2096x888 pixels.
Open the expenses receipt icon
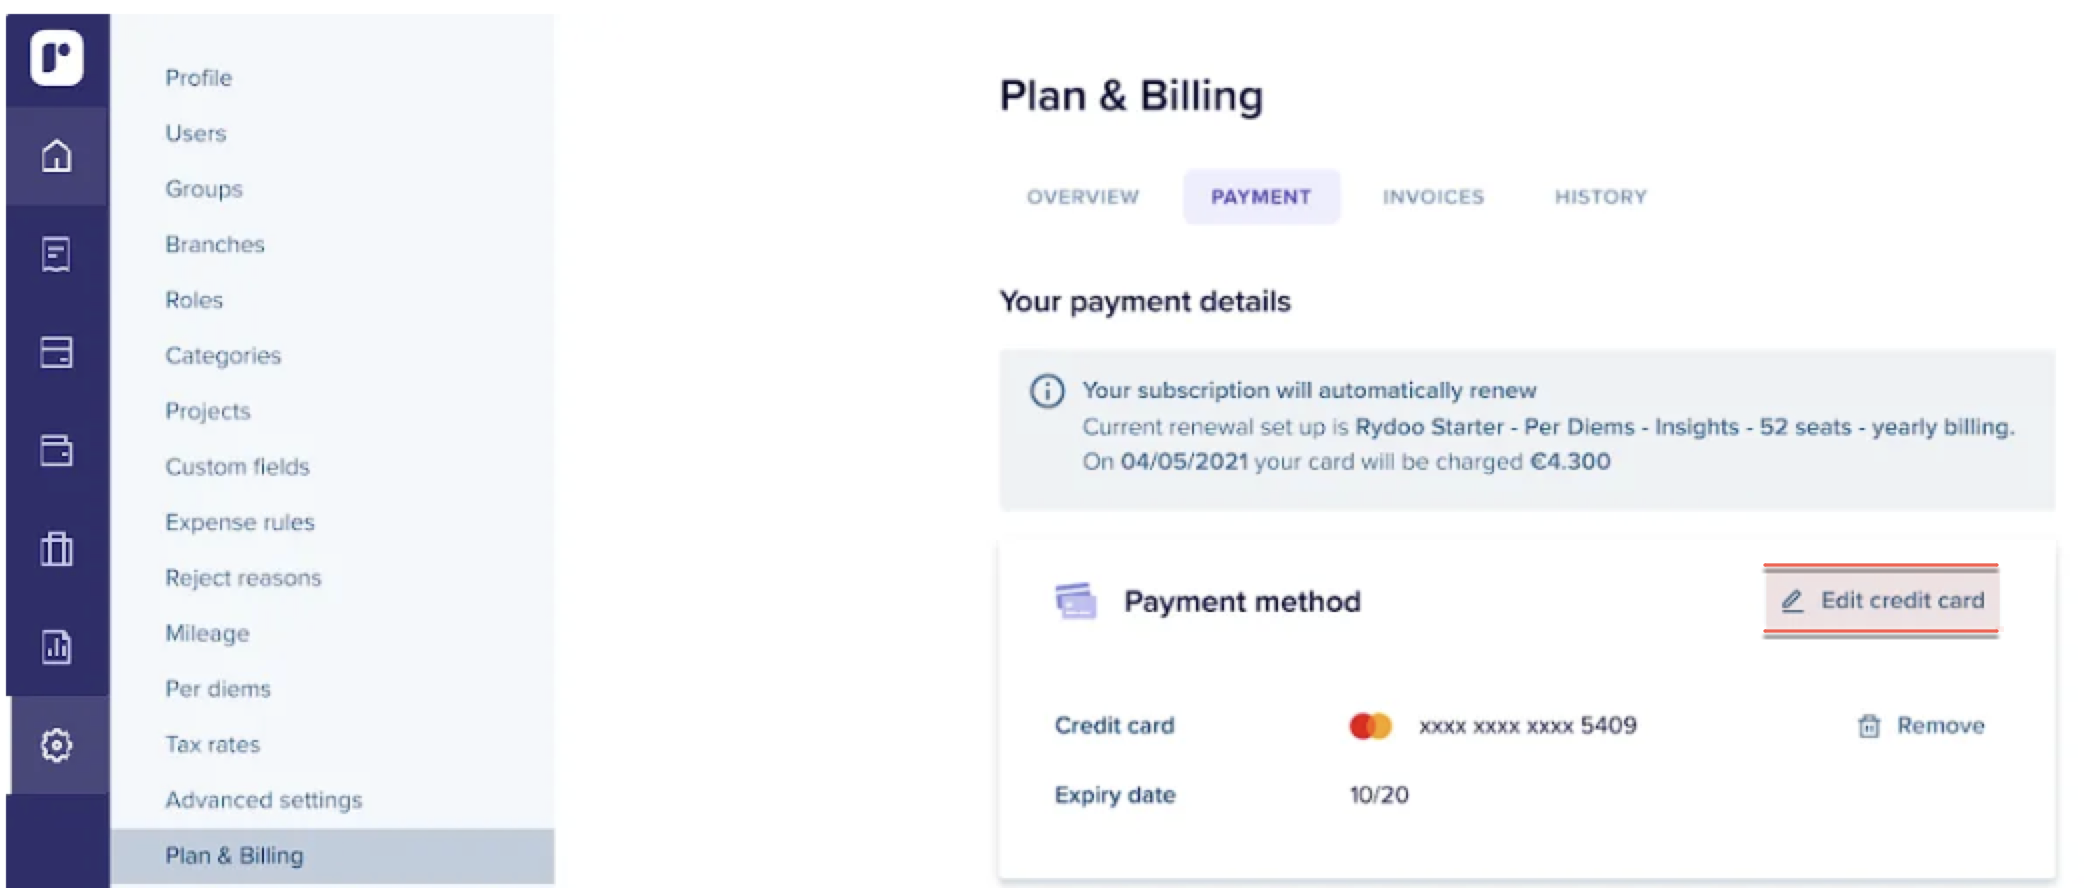tap(56, 254)
